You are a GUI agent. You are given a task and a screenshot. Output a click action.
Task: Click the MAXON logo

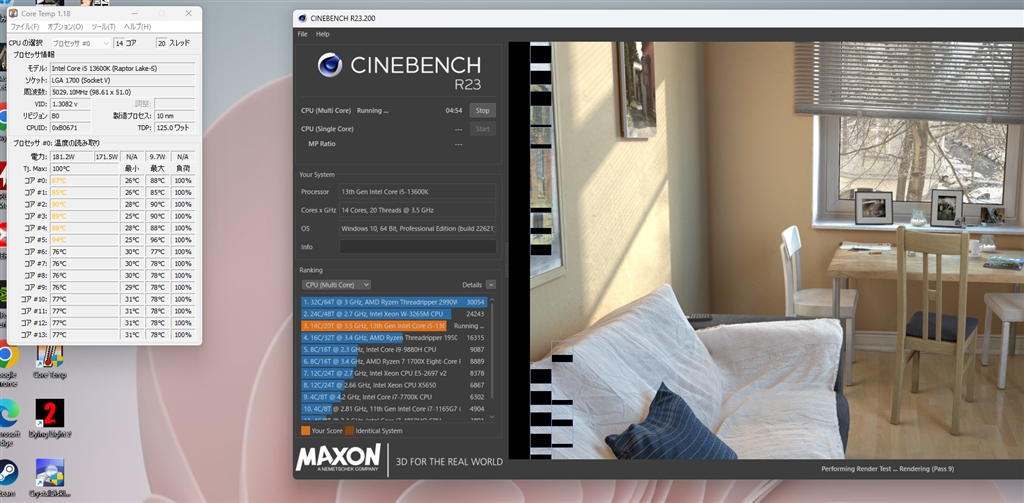click(338, 458)
